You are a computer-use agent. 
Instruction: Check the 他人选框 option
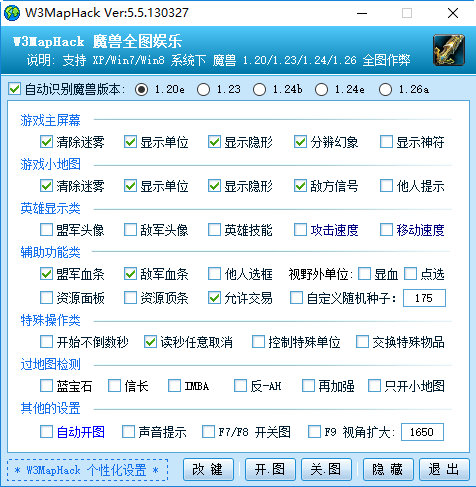[214, 274]
